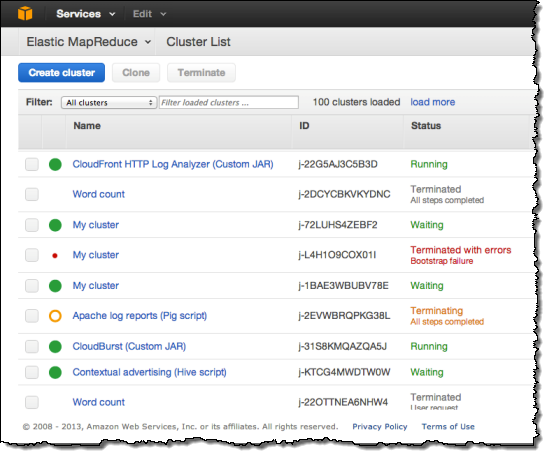The image size is (550, 456).
Task: Sort by the ID column header
Action: pyautogui.click(x=304, y=126)
